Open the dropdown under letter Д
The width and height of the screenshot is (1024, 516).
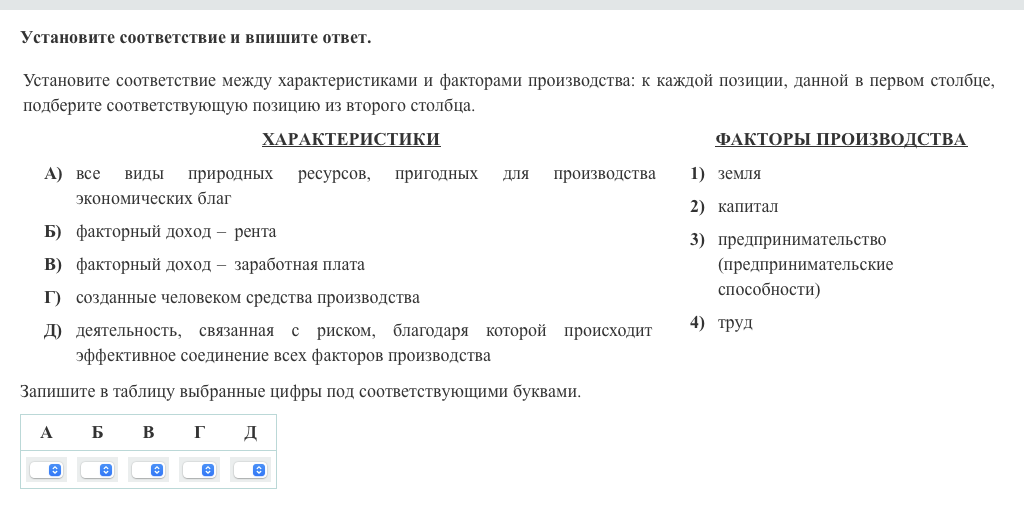click(250, 469)
